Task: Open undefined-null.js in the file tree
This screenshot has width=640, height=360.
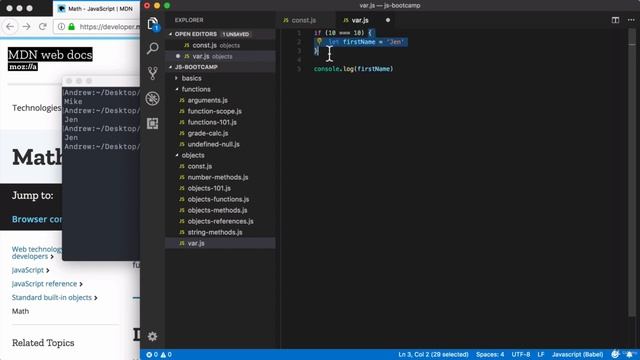Action: tap(213, 144)
